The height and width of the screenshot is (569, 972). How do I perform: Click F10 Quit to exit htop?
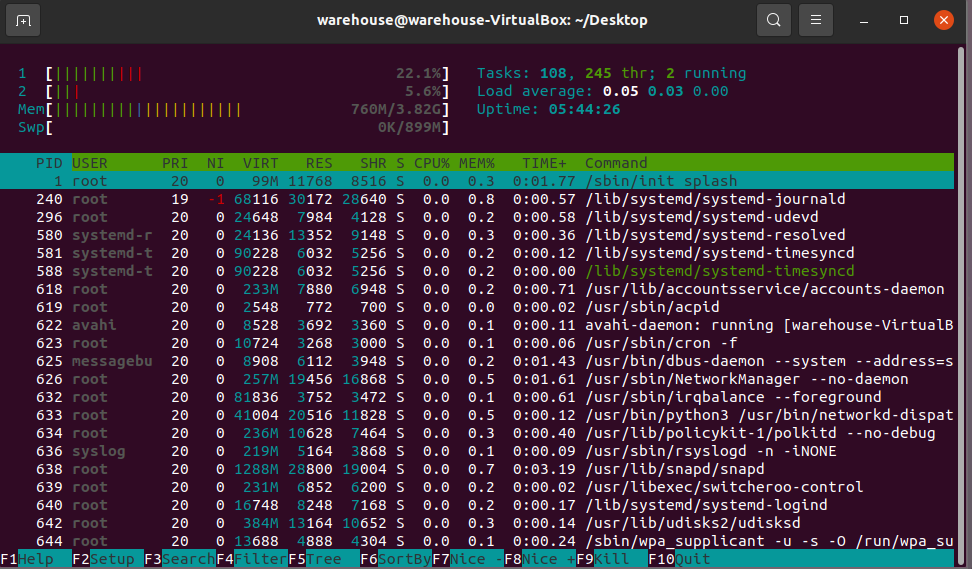[679, 559]
